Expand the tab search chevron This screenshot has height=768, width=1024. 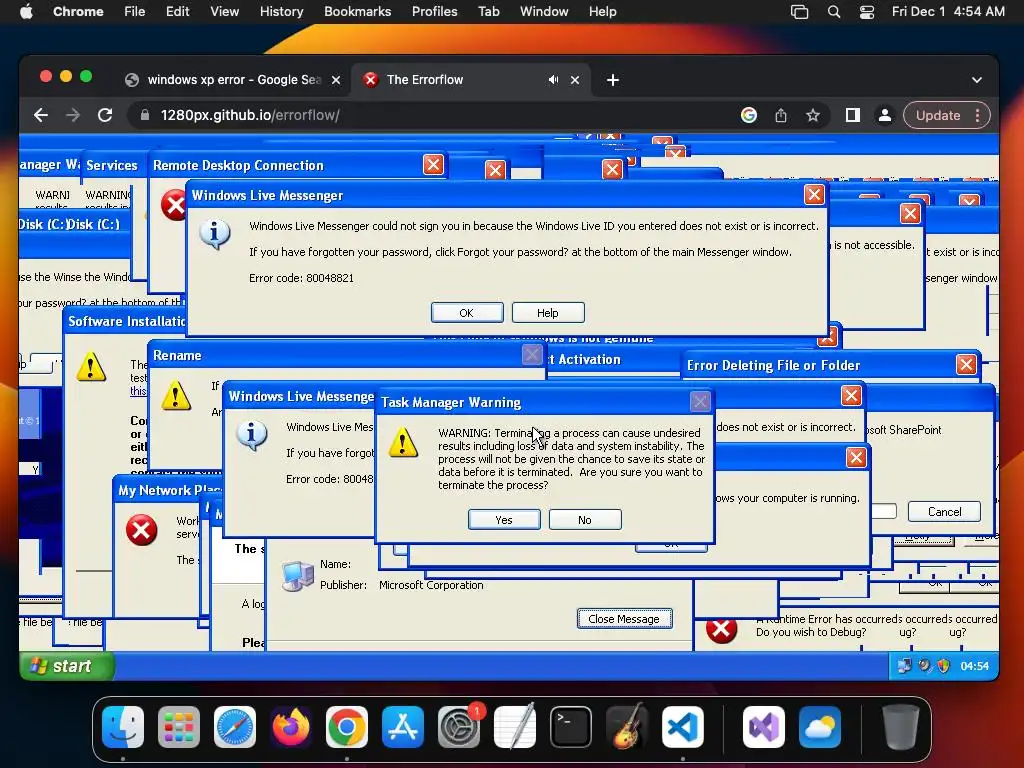[976, 80]
